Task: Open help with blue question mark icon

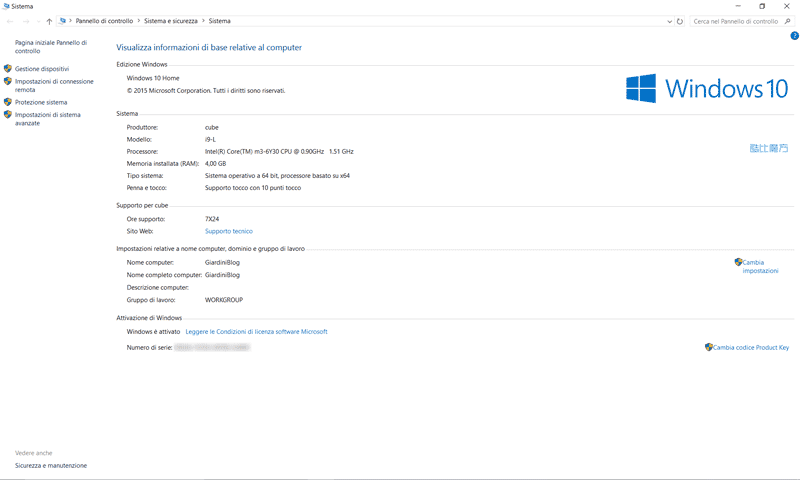Action: click(794, 36)
